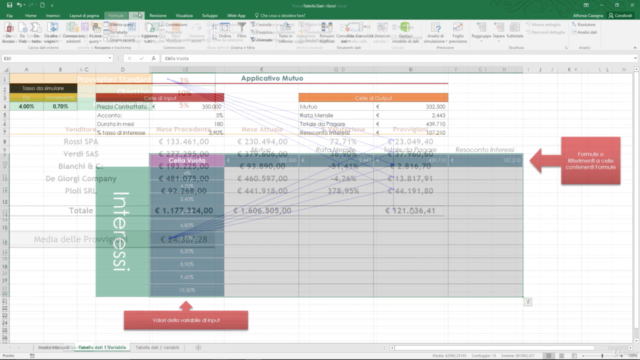The image size is (640, 360).
Task: Open Analisi dati tool
Action: pyautogui.click(x=584, y=32)
